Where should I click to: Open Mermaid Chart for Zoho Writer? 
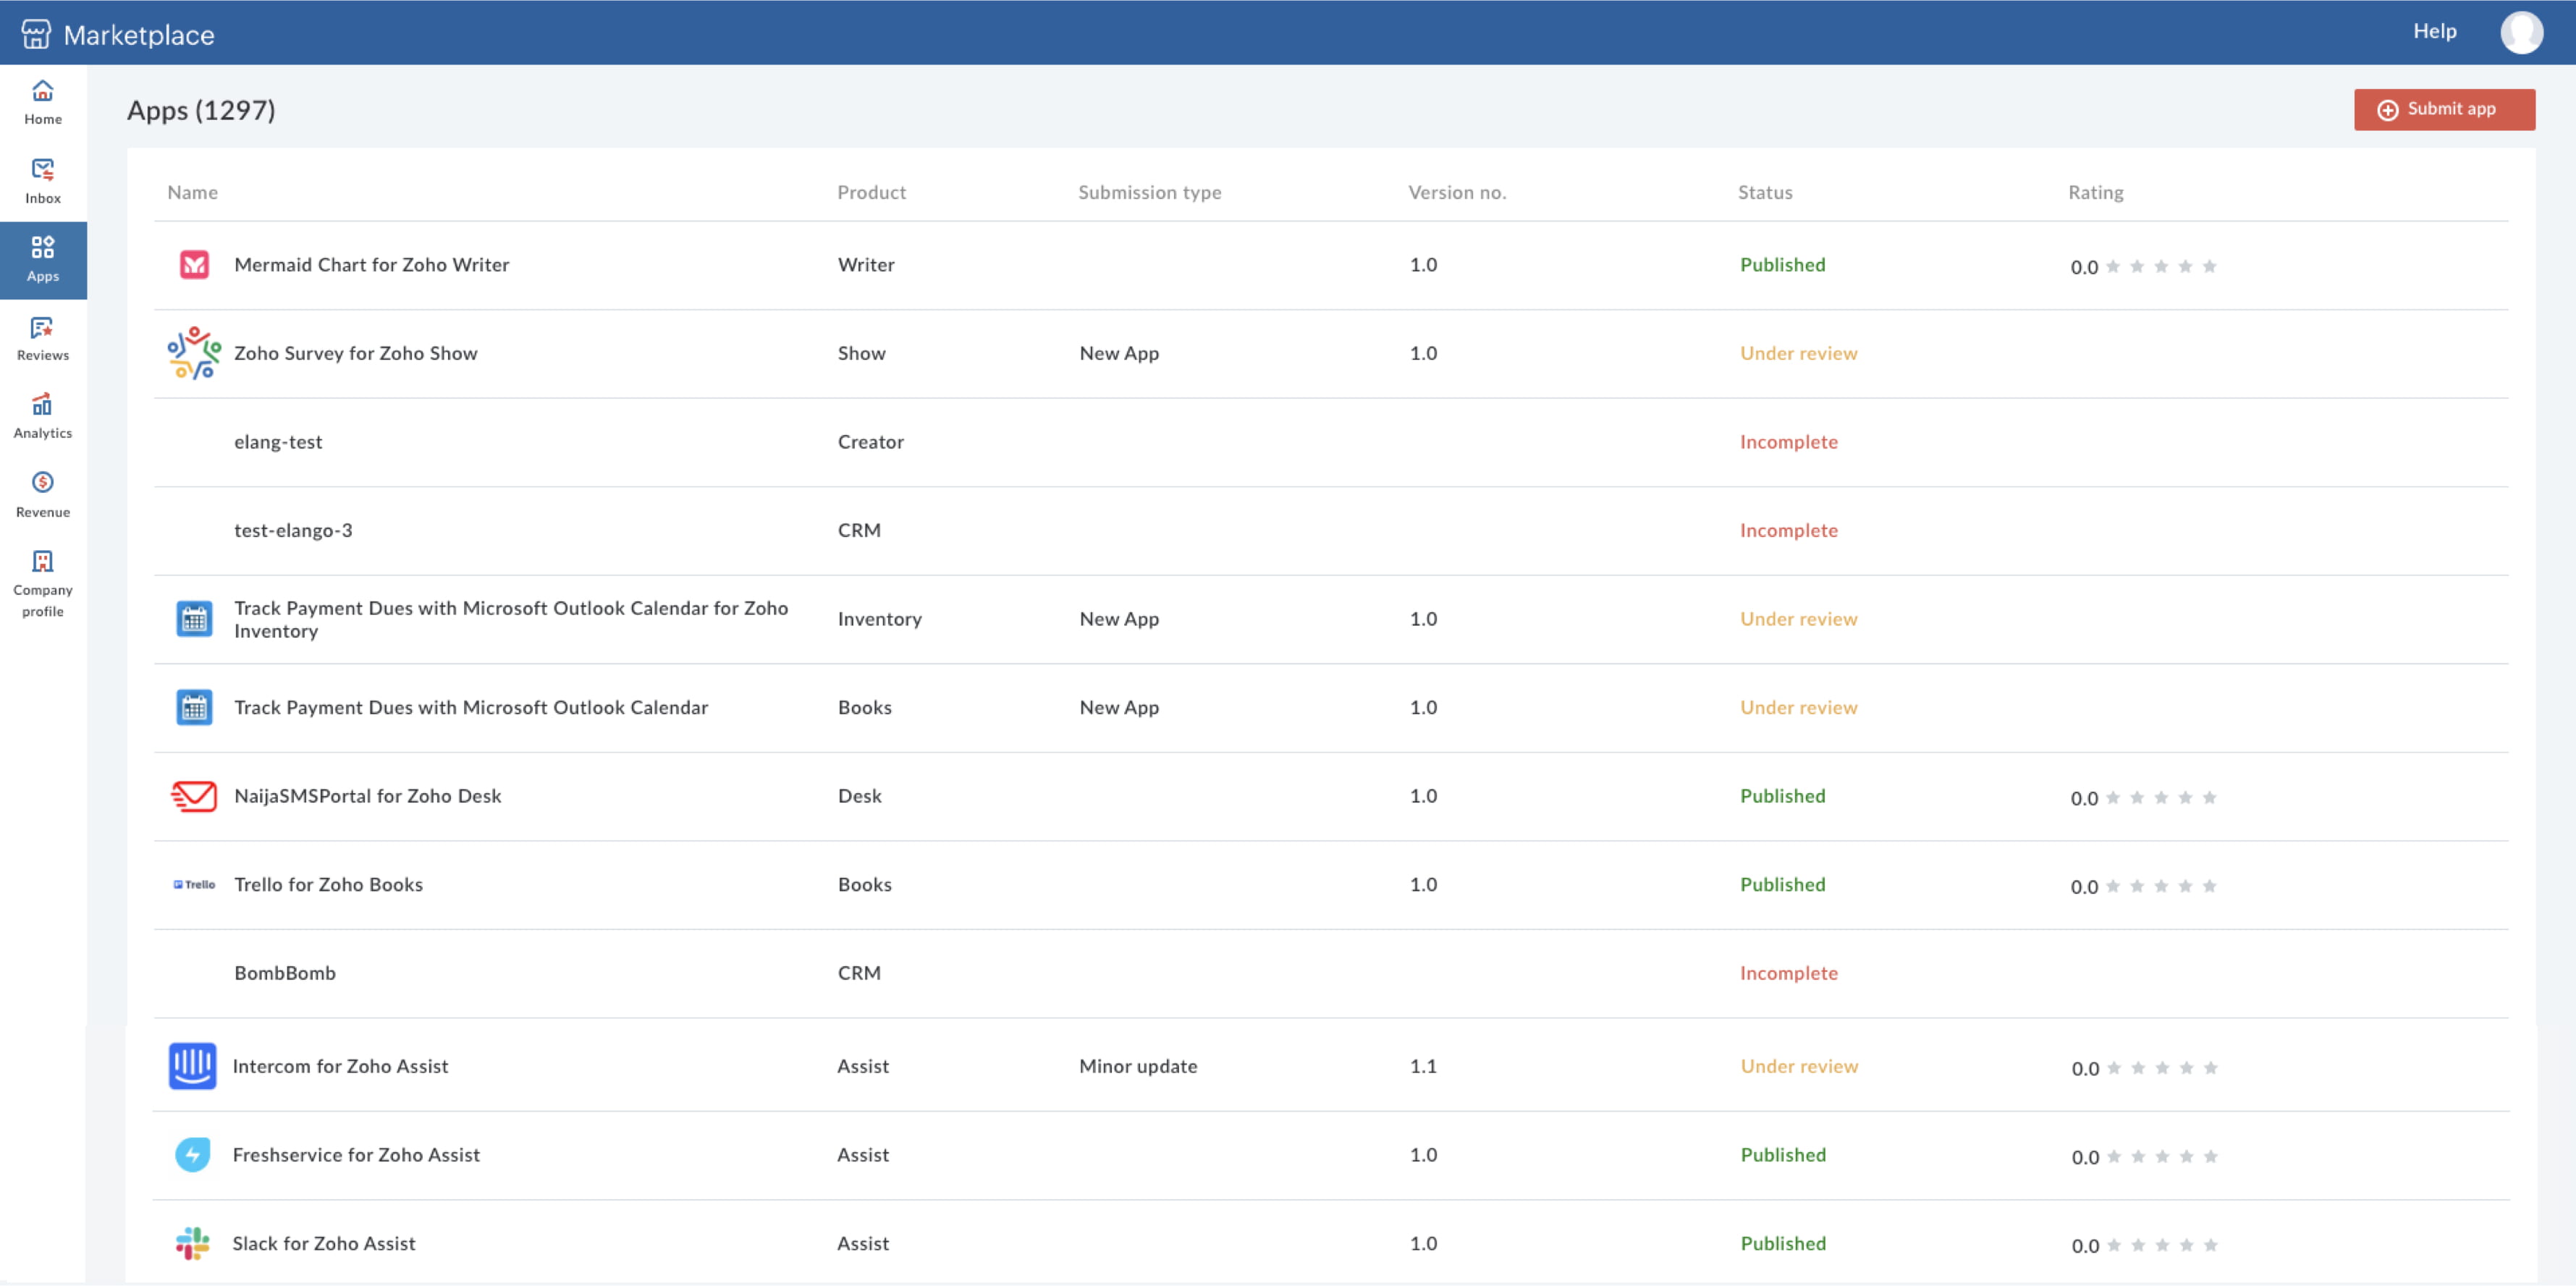(x=372, y=265)
